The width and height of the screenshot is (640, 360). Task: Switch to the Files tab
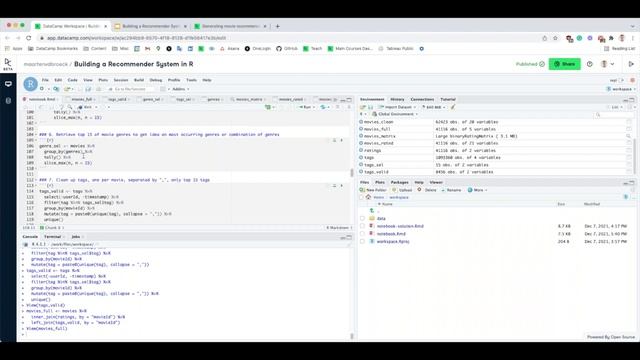pos(364,182)
